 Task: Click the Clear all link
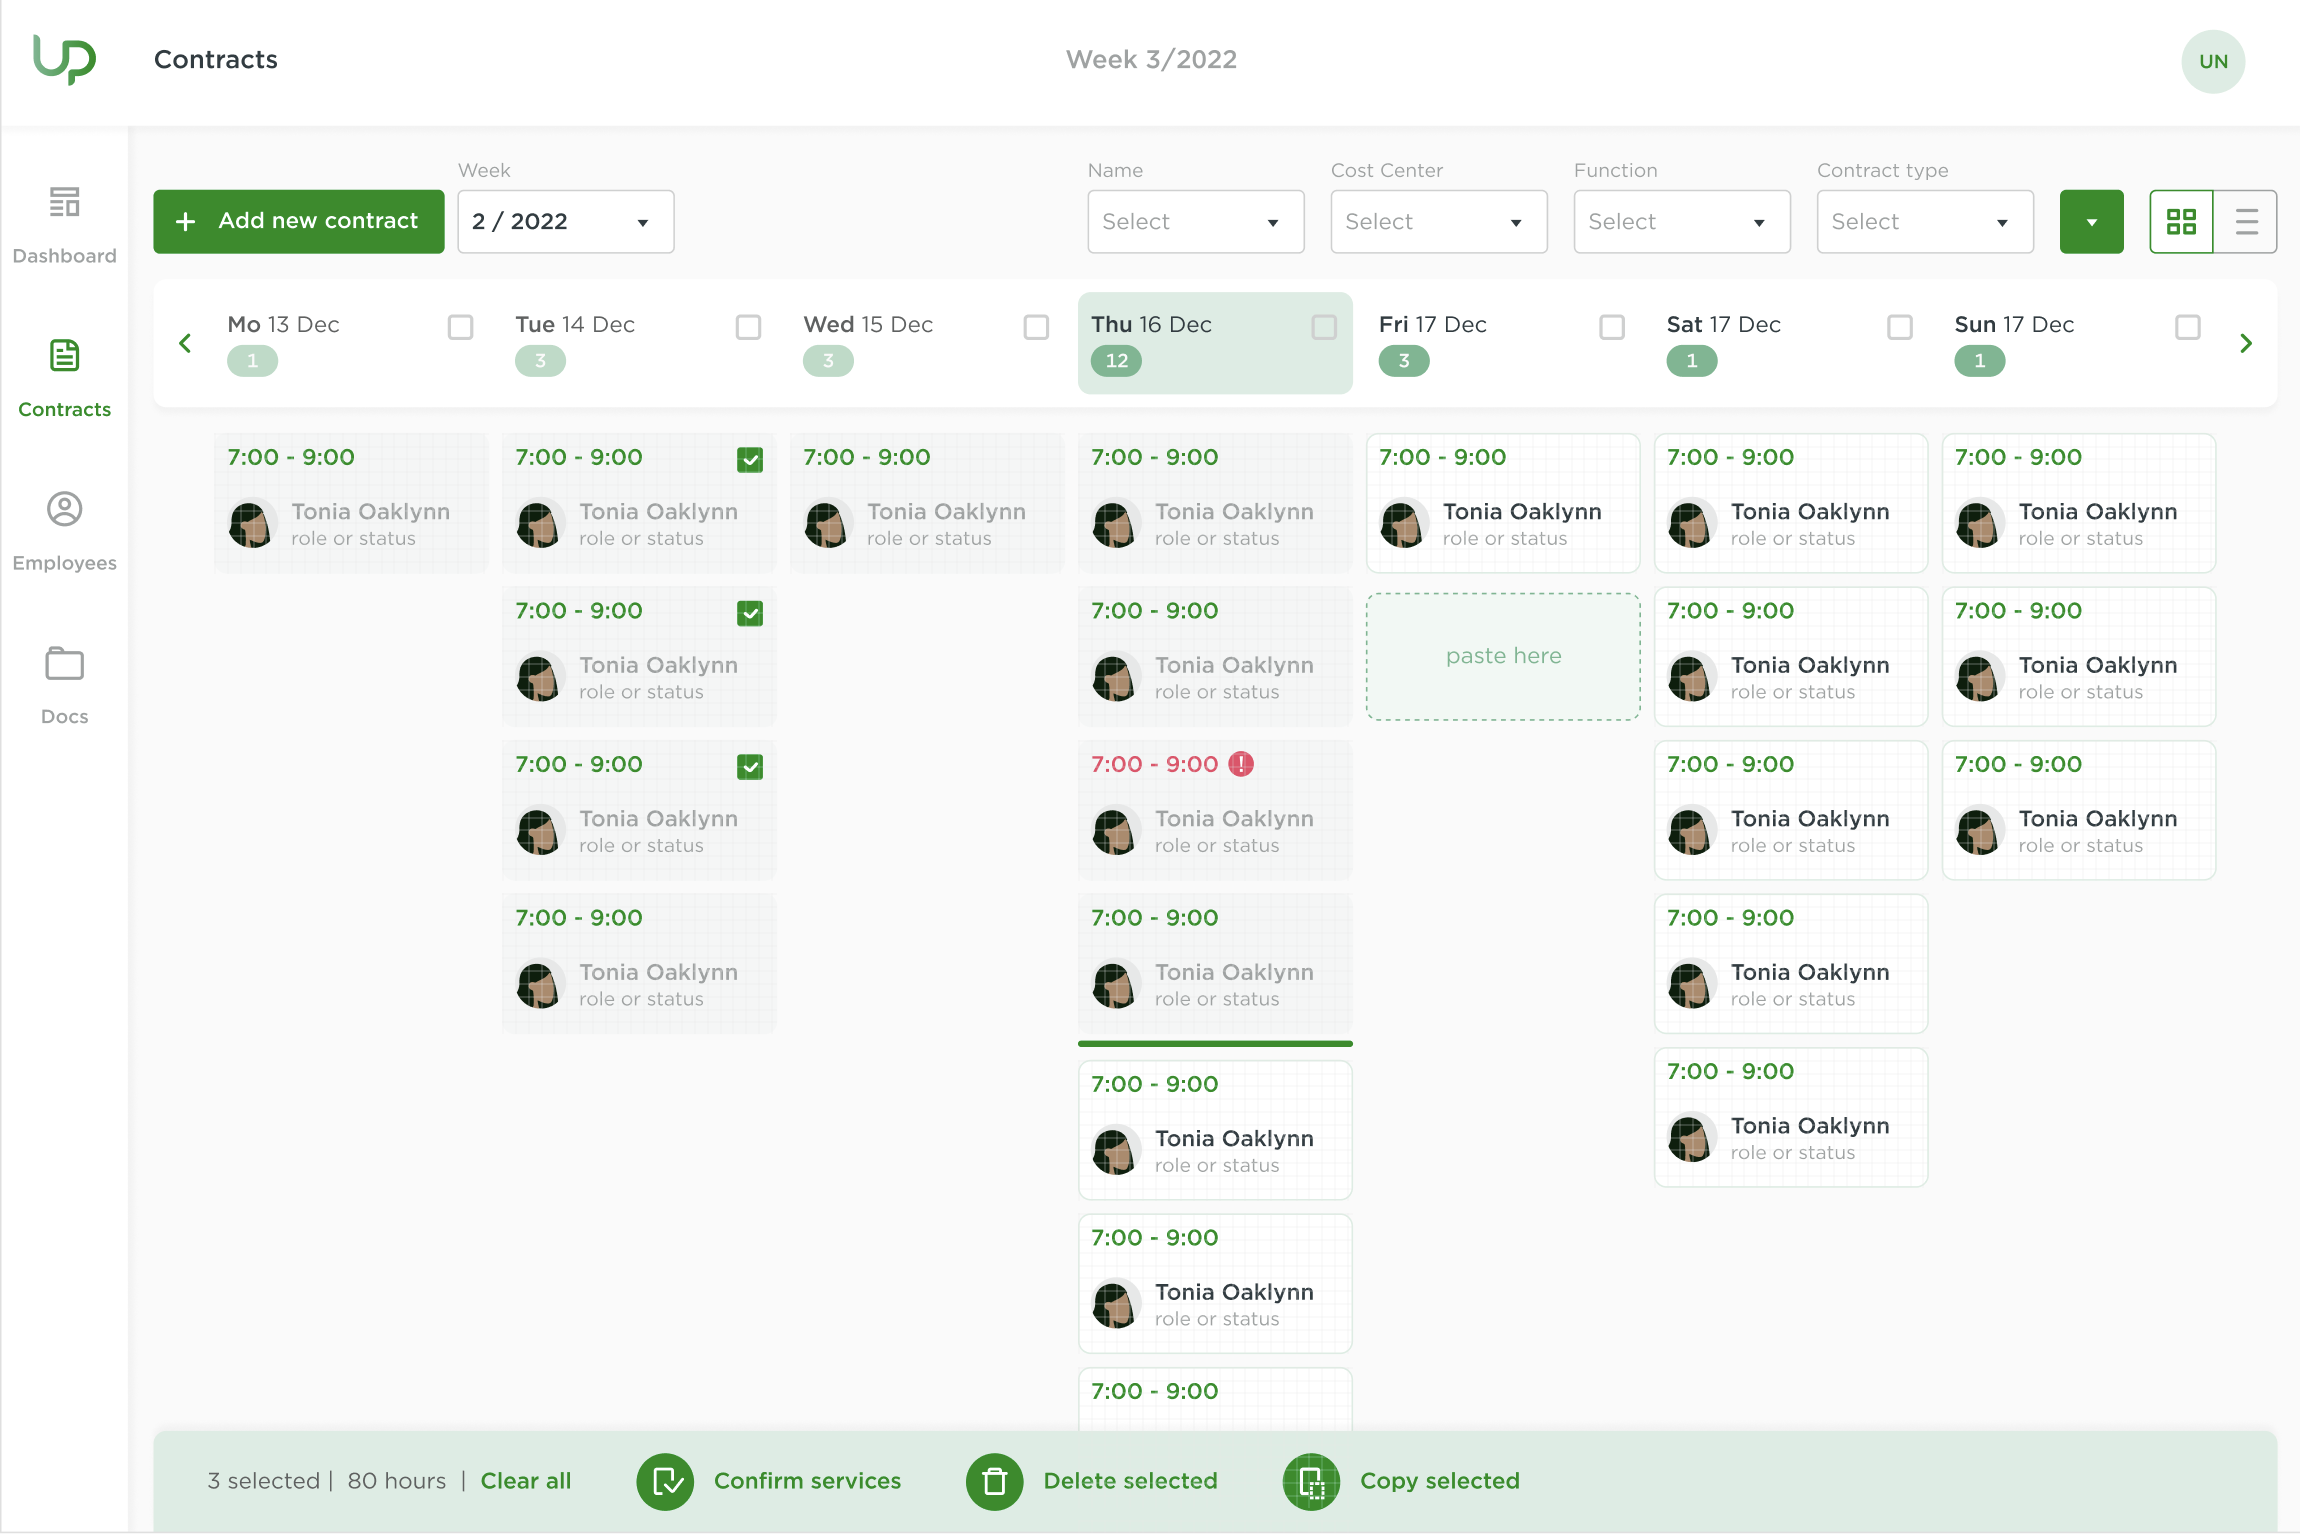pos(526,1481)
